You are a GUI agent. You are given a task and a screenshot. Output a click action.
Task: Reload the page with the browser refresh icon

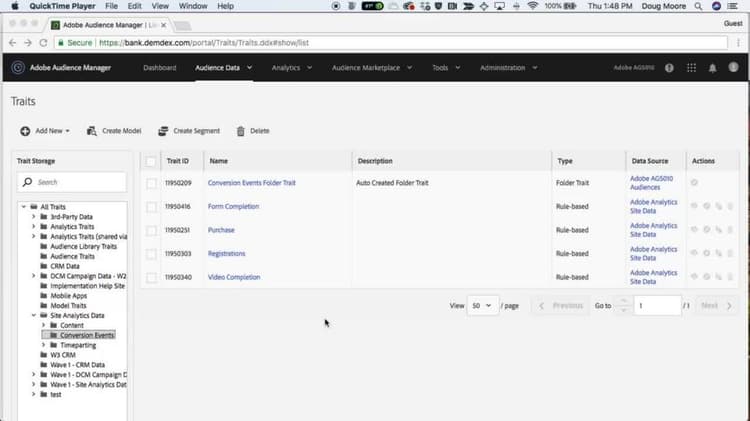pos(43,43)
